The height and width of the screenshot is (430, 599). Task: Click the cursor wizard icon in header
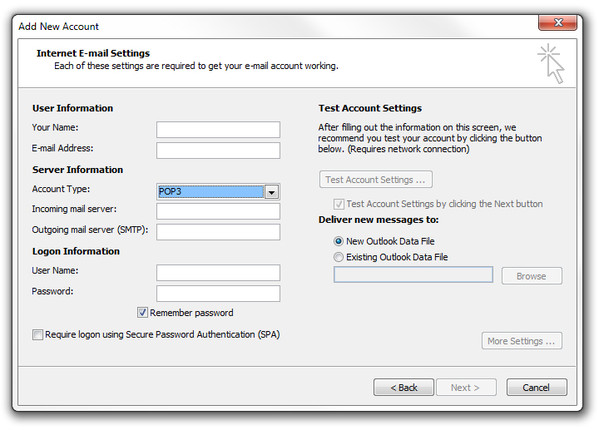point(550,63)
